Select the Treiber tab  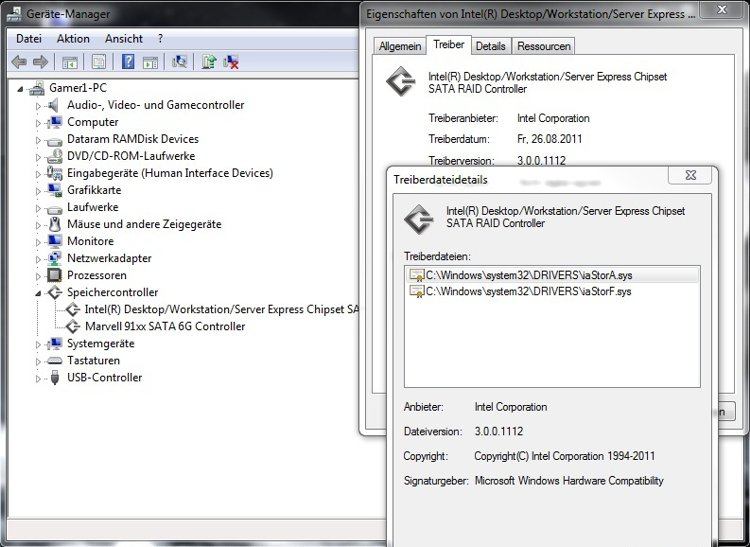pyautogui.click(x=449, y=44)
